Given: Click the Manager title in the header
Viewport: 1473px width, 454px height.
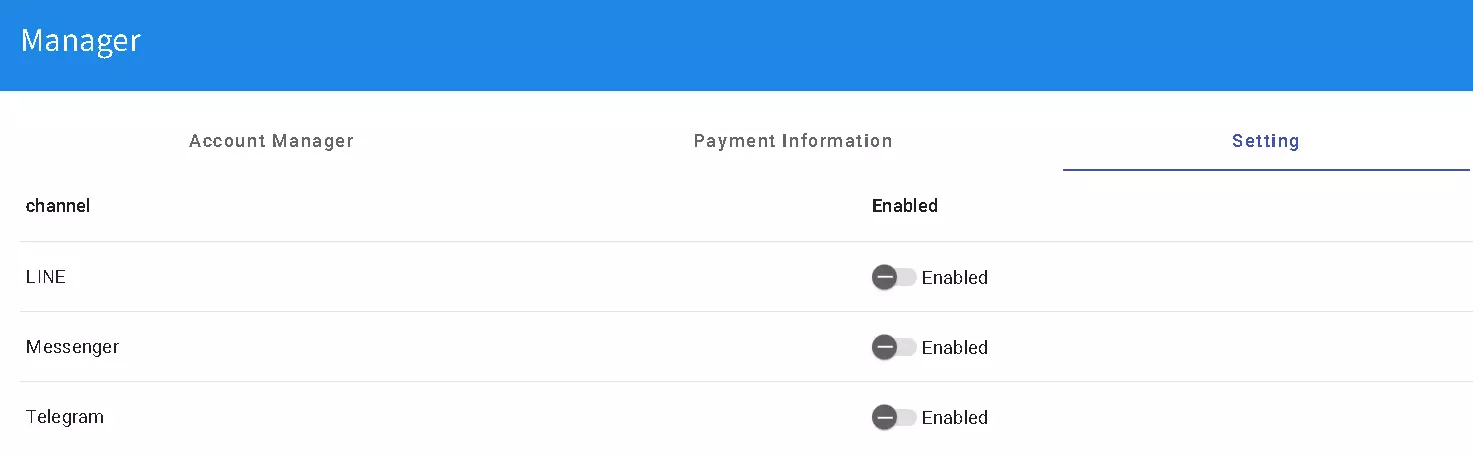Looking at the screenshot, I should click(x=80, y=41).
